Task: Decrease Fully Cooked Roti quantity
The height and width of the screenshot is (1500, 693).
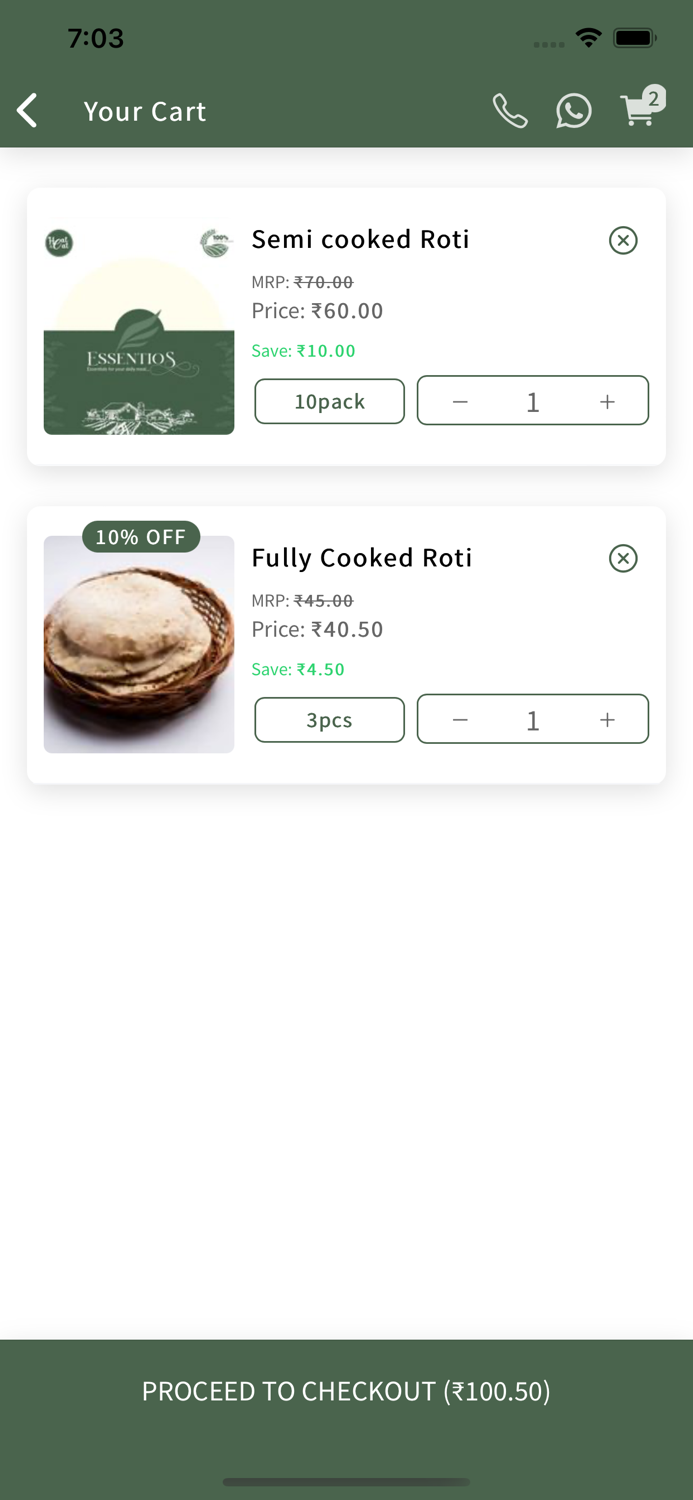Action: click(x=460, y=720)
